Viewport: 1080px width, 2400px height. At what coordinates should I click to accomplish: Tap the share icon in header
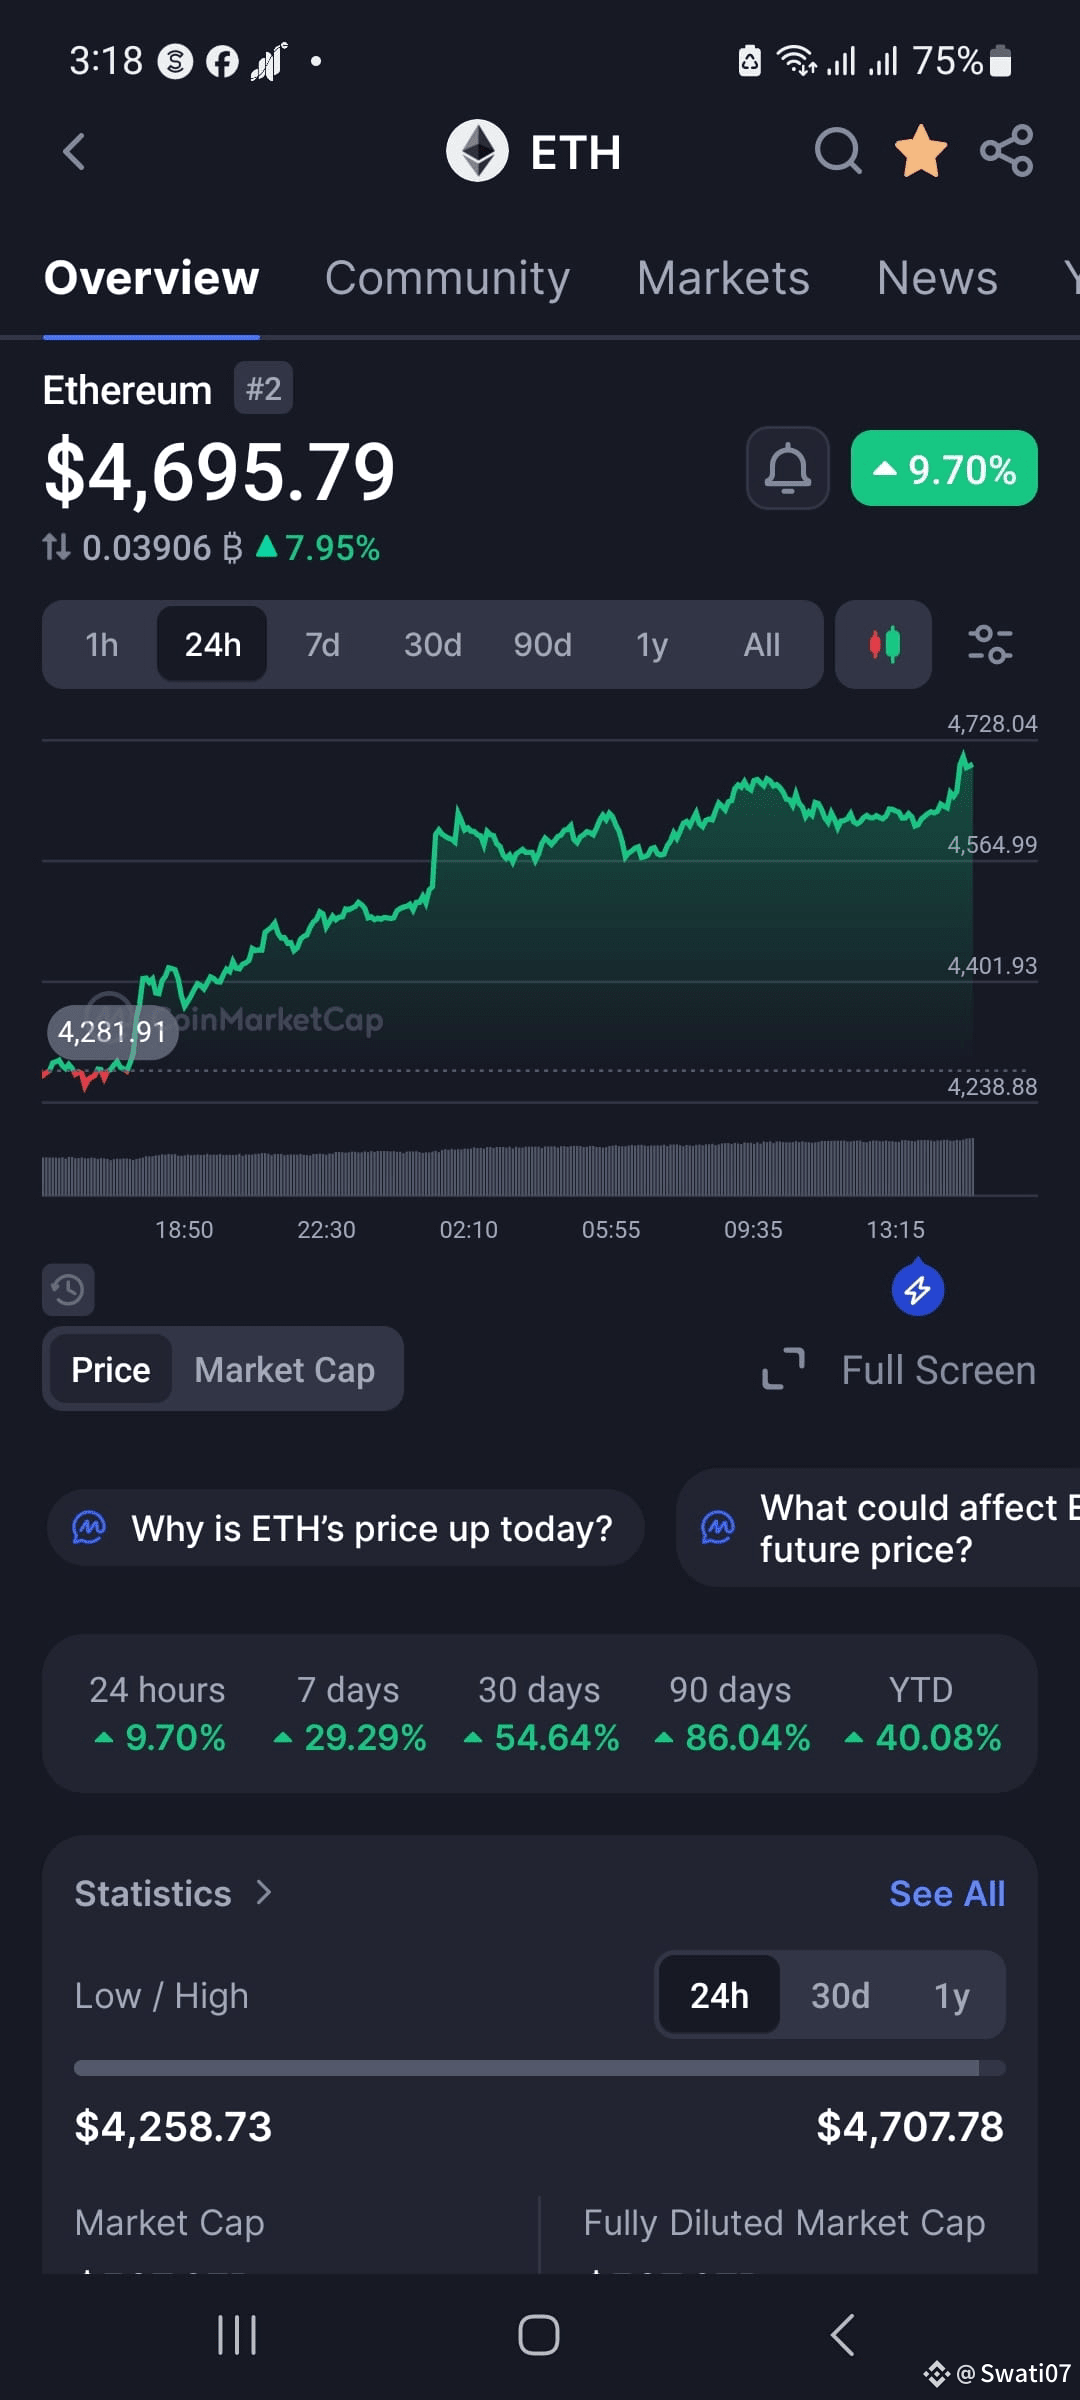[x=1007, y=152]
